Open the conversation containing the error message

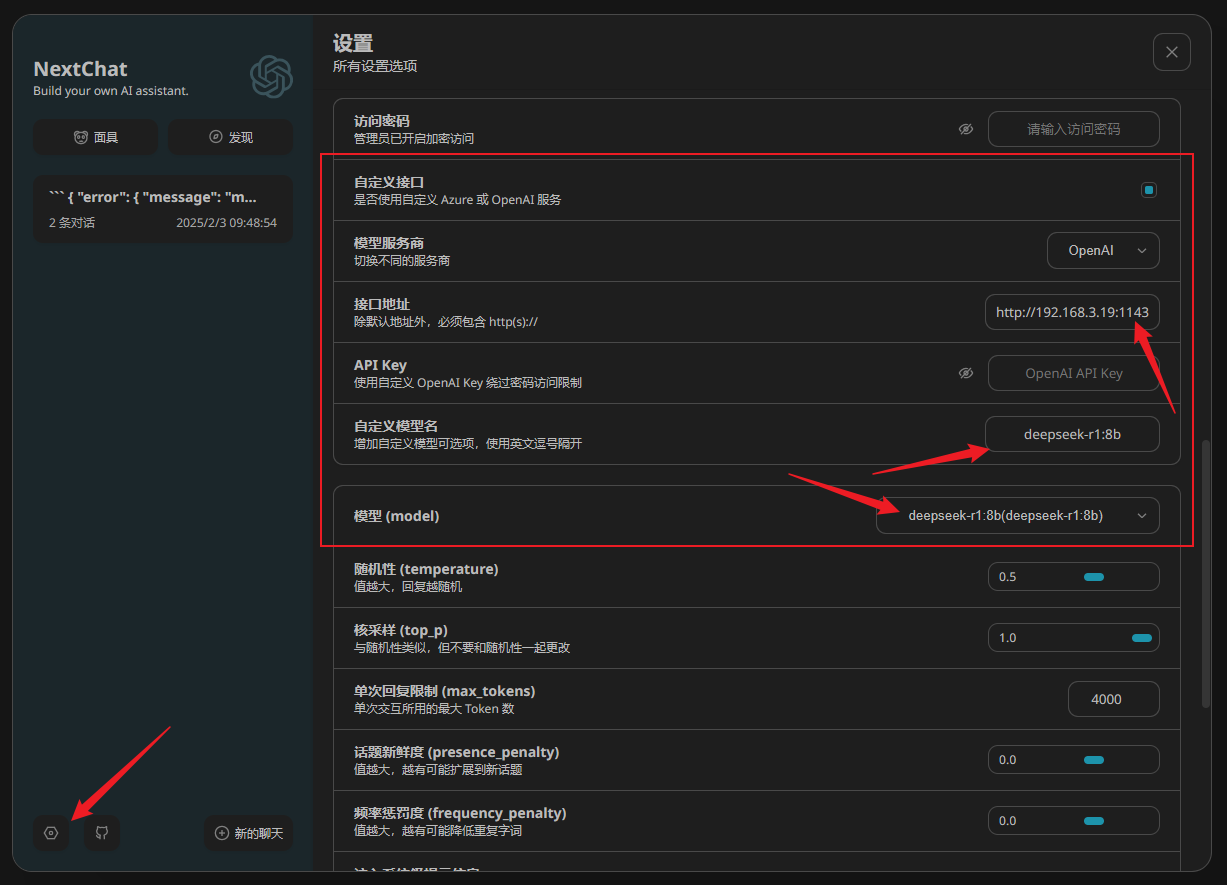tap(163, 209)
